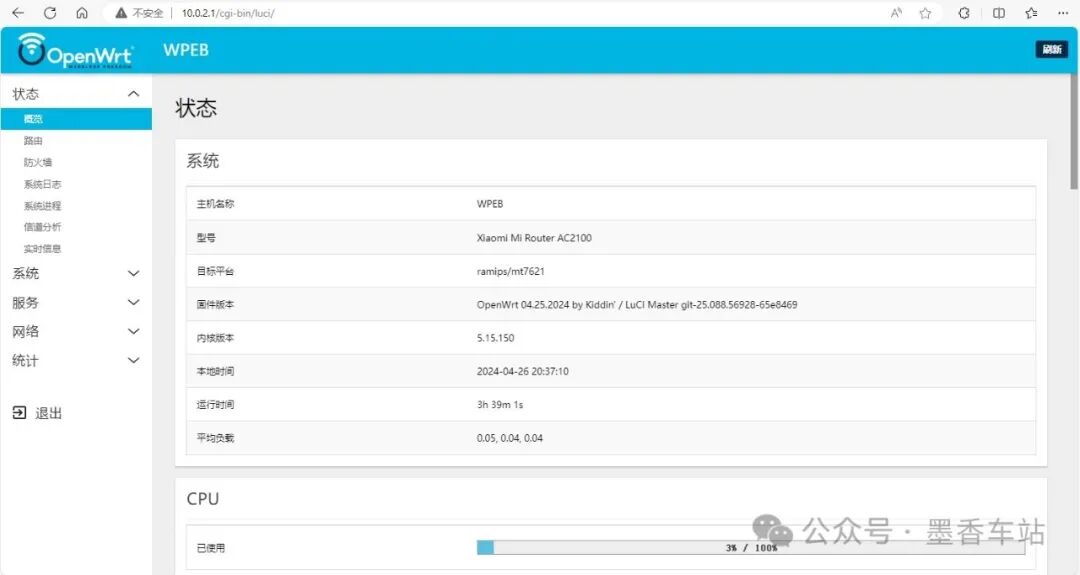
Task: Click the kernel version value 5.15.150
Action: point(495,338)
